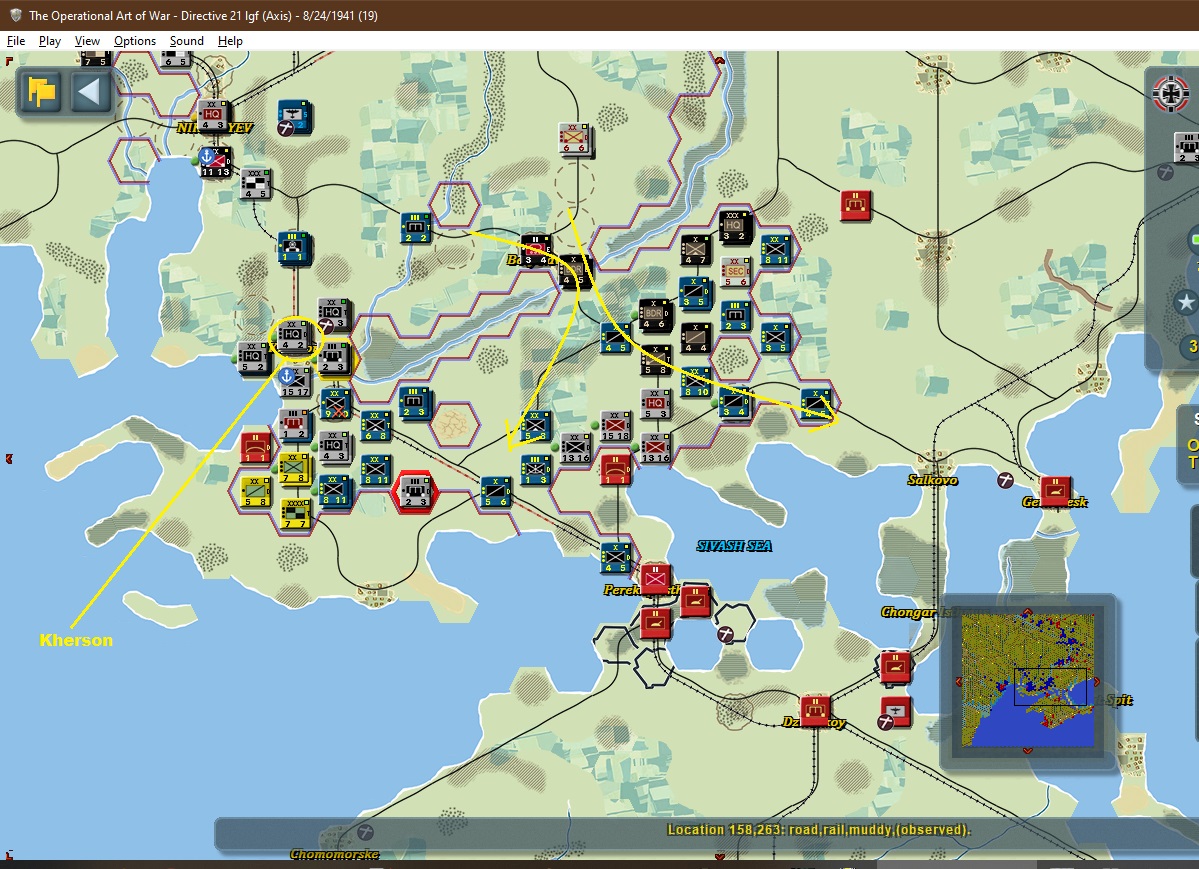The width and height of the screenshot is (1199, 869).
Task: Click the Salkovo town label
Action: [932, 480]
